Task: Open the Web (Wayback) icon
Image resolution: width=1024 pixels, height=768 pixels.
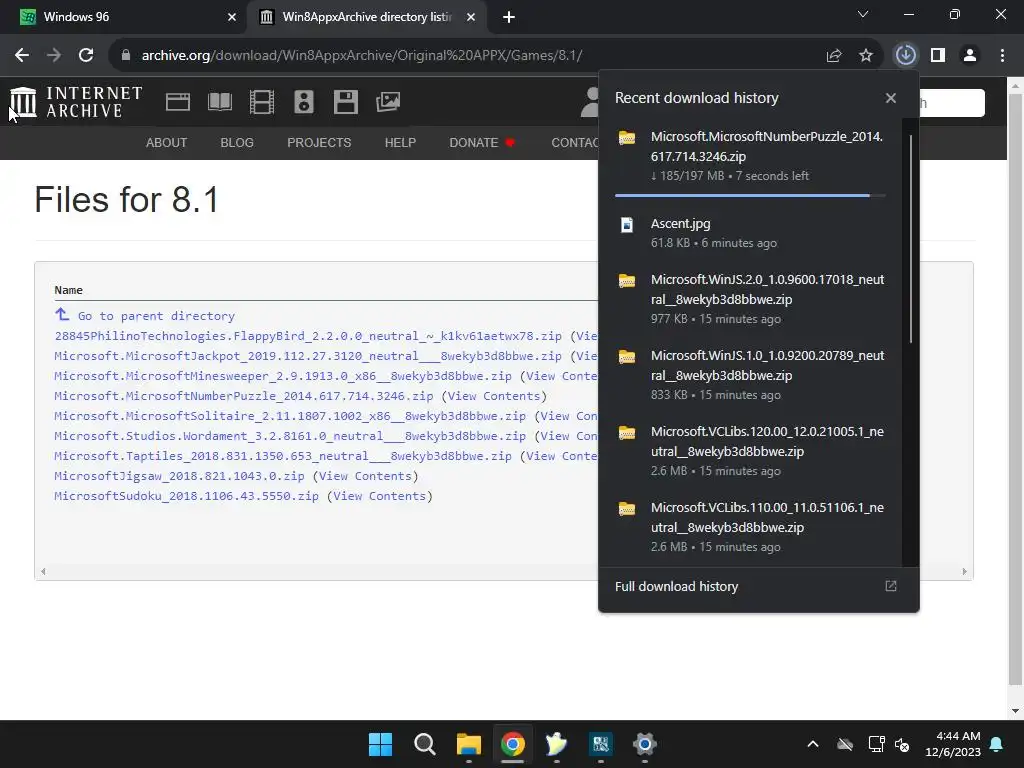Action: pyautogui.click(x=178, y=102)
